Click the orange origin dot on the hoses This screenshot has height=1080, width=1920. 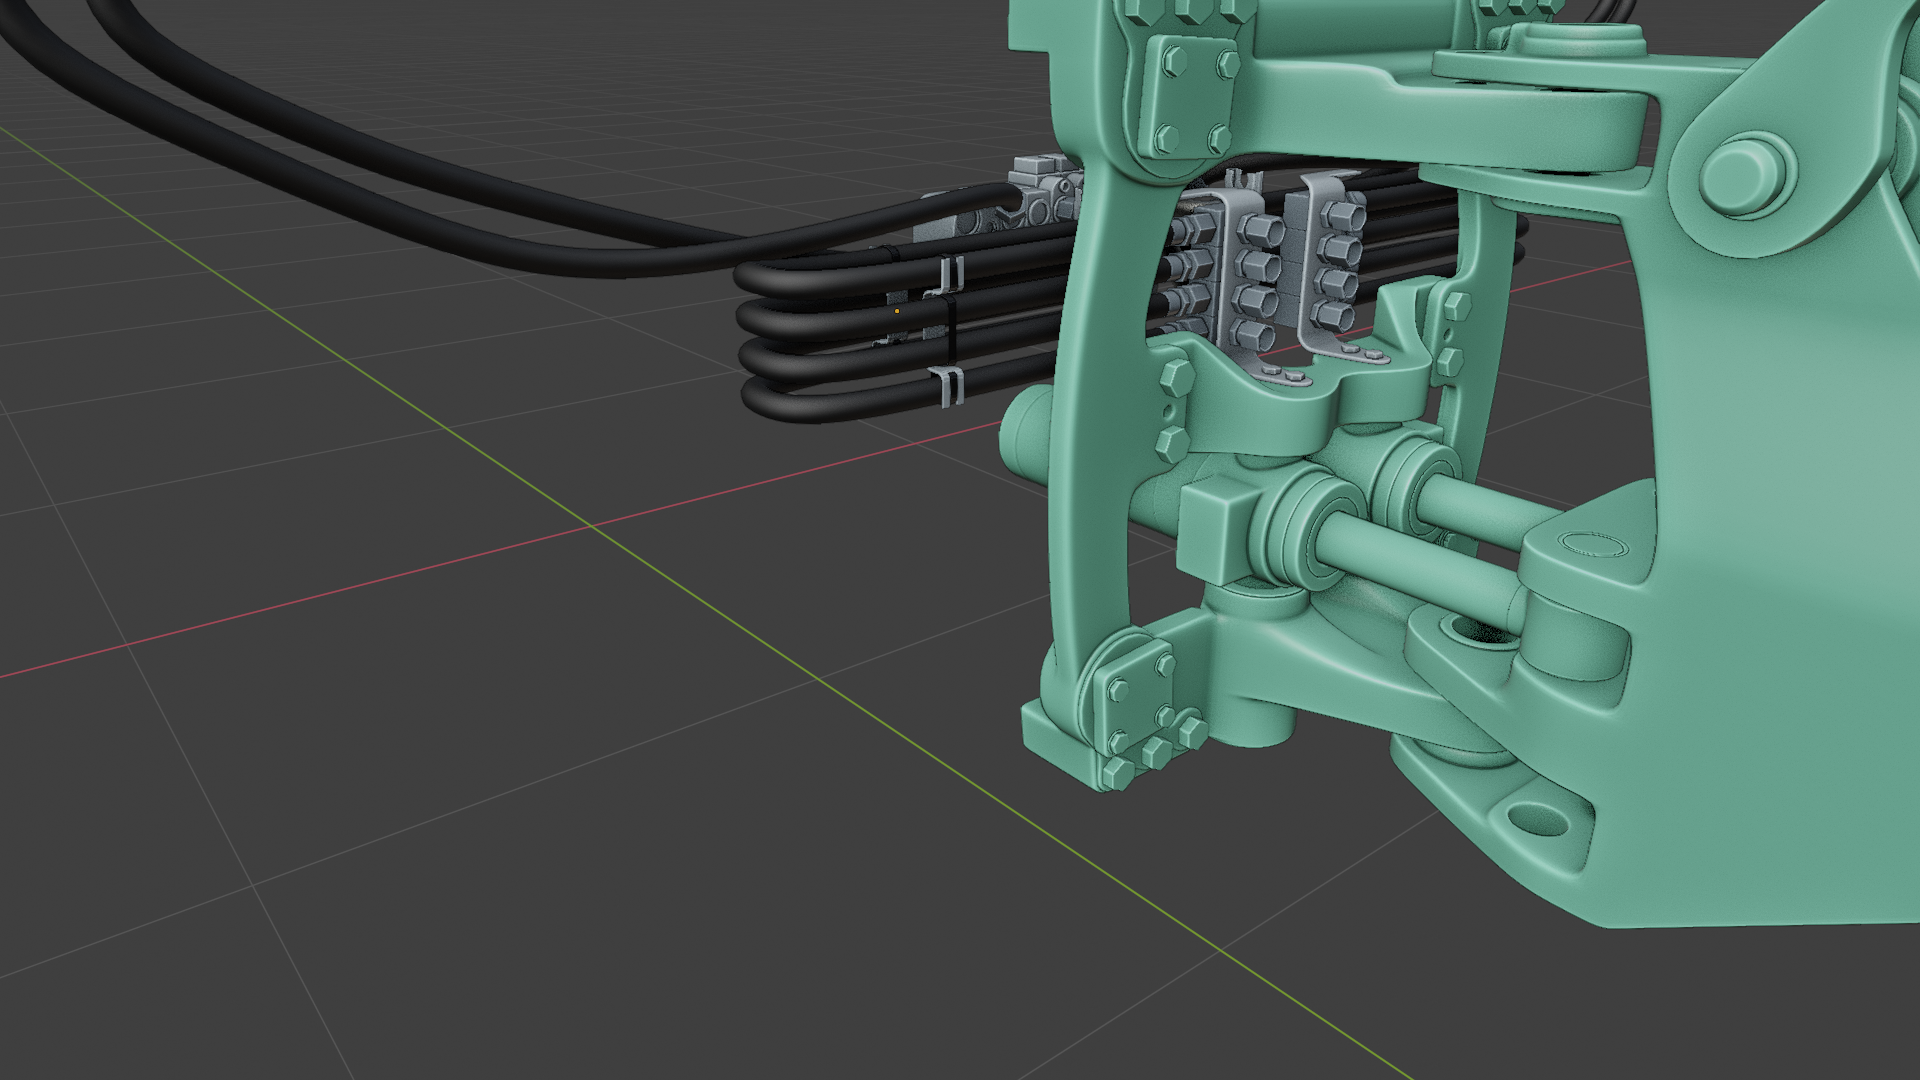pos(897,311)
